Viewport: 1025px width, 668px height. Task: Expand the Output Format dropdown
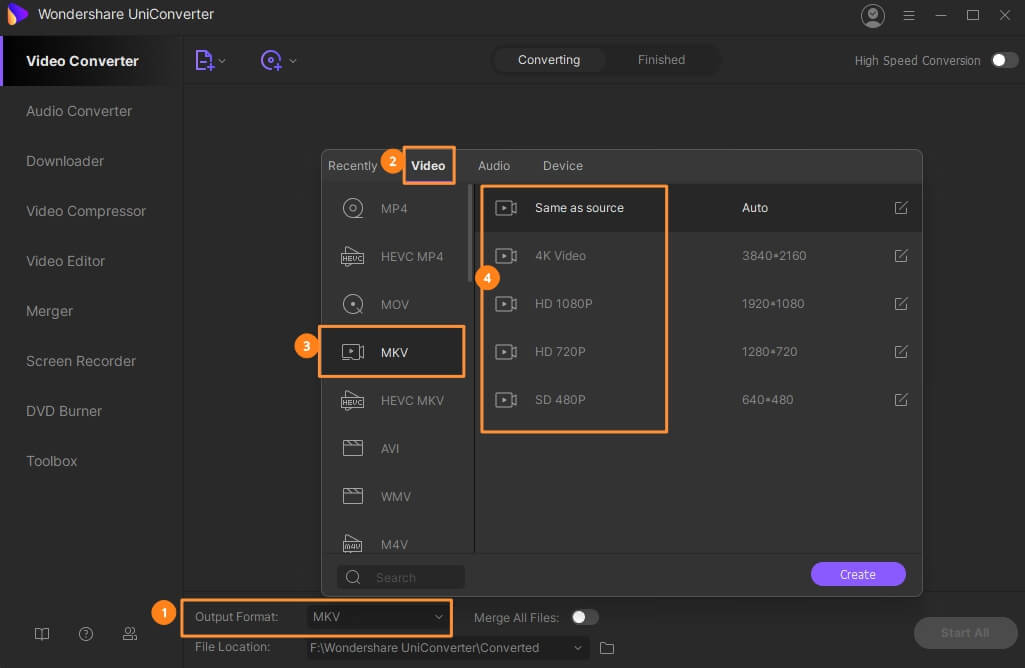pos(438,617)
